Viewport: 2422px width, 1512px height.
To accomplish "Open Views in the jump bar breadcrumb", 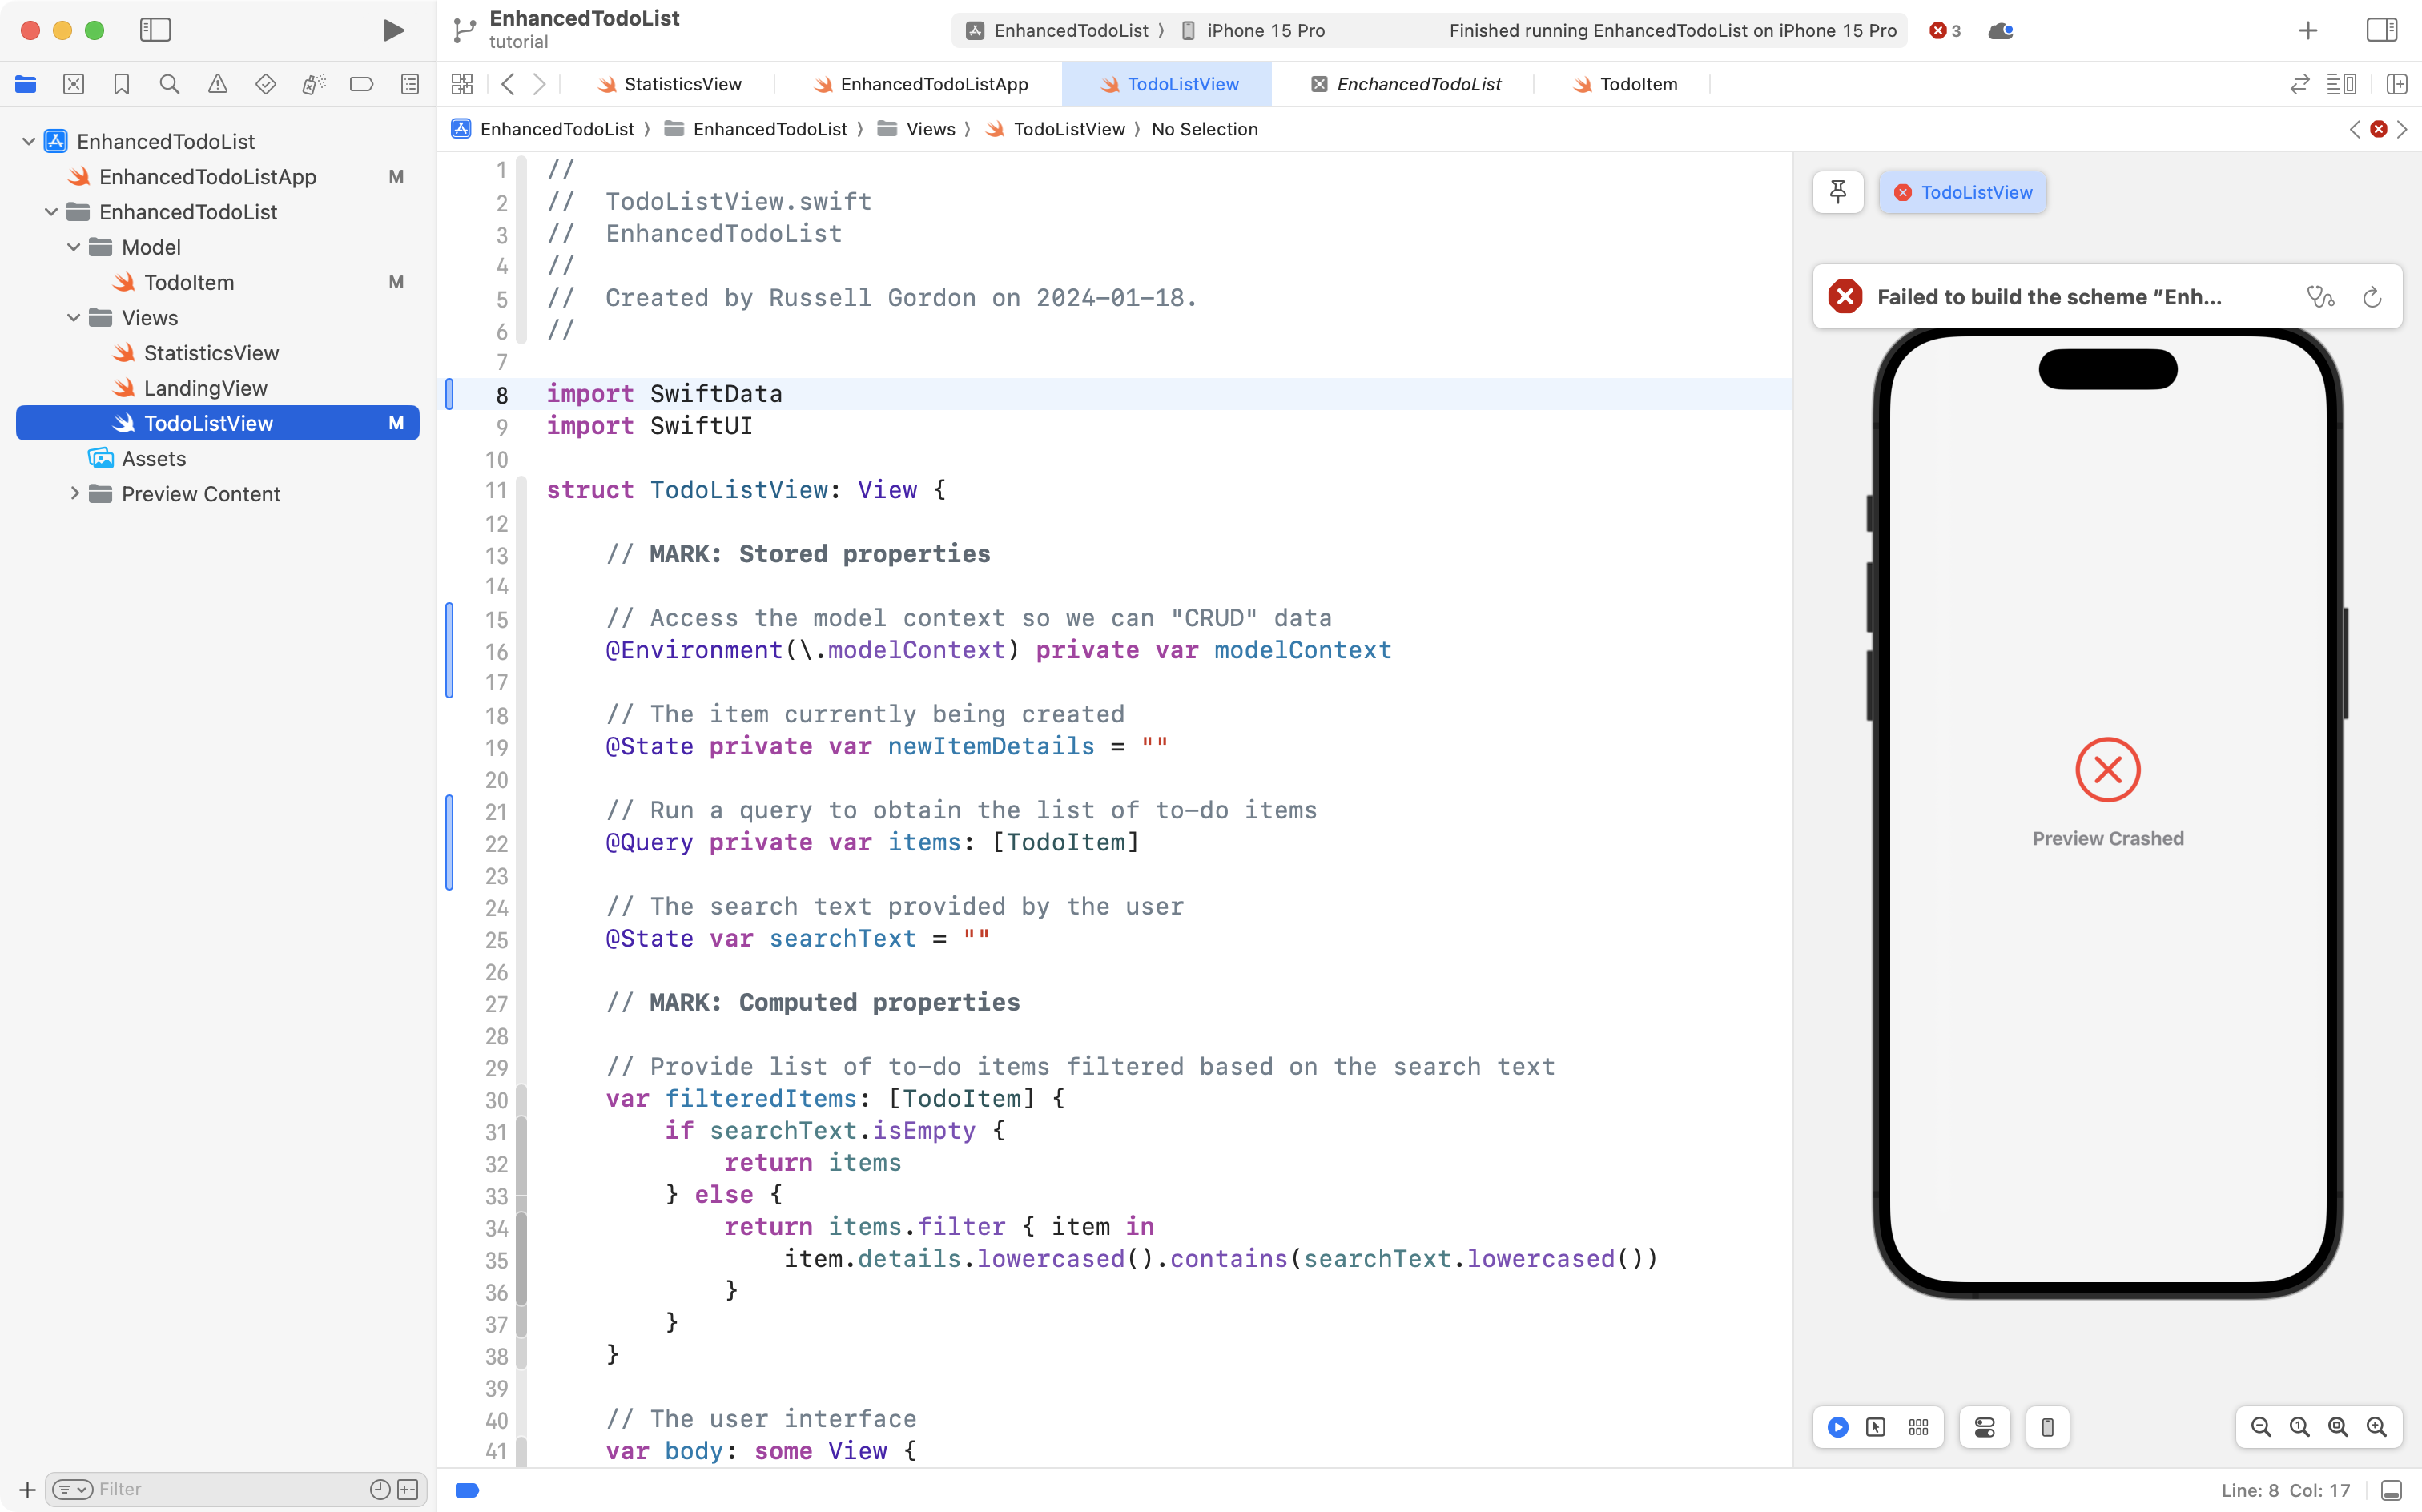I will click(932, 129).
